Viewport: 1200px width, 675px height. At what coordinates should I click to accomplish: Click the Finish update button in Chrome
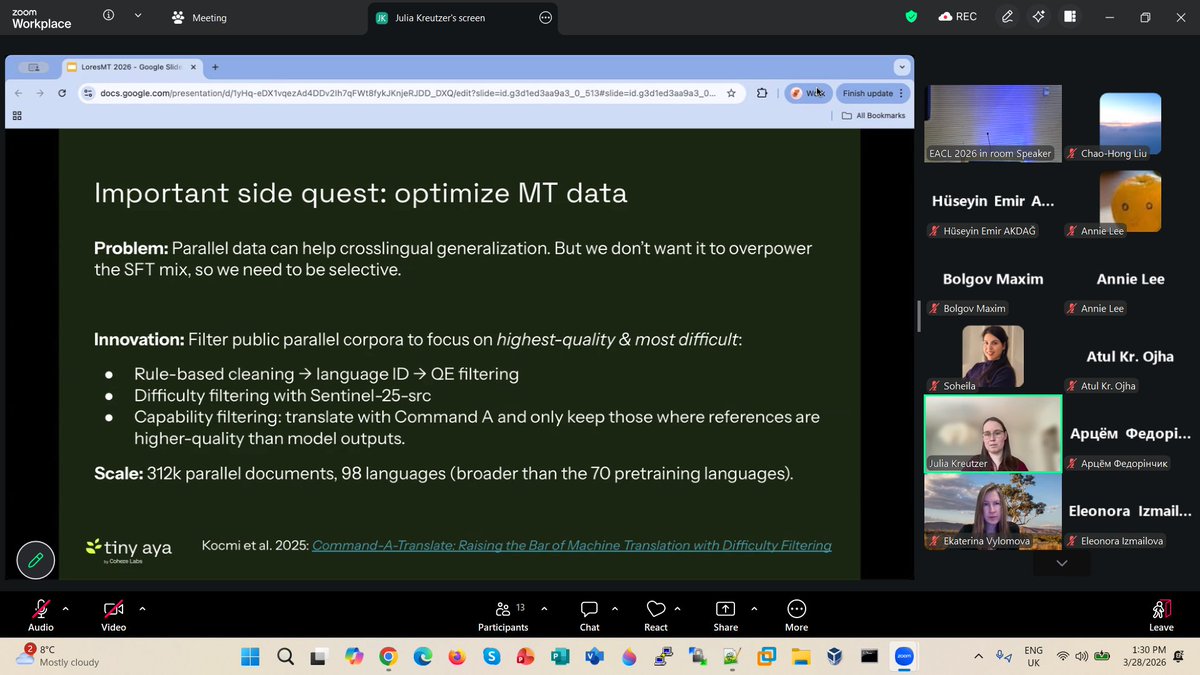pyautogui.click(x=873, y=93)
